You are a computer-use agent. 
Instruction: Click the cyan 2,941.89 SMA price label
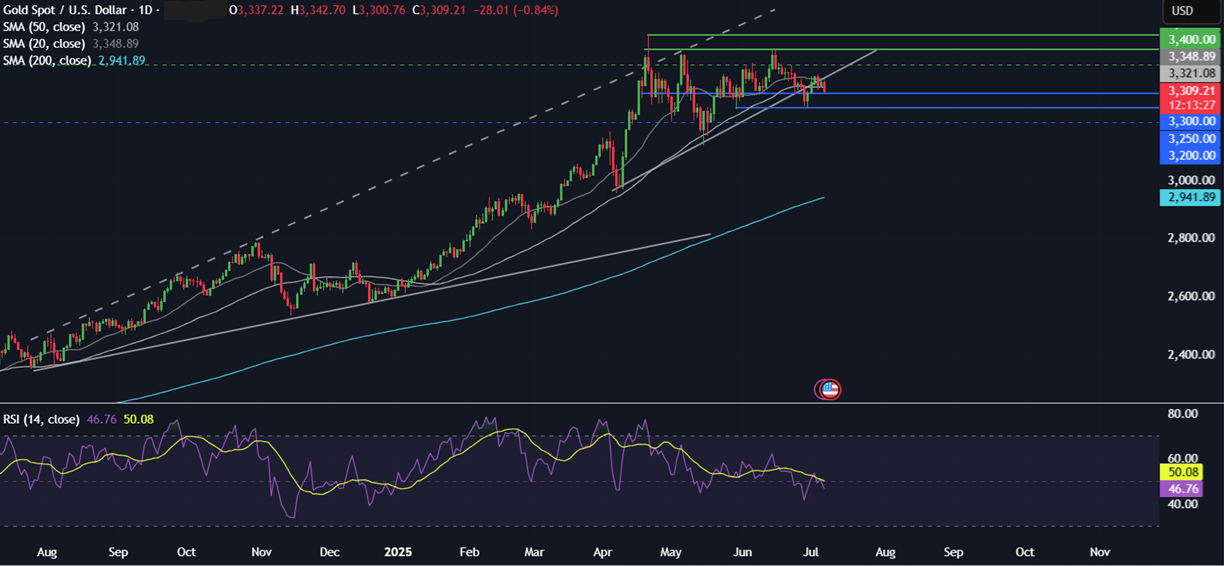coord(1188,198)
